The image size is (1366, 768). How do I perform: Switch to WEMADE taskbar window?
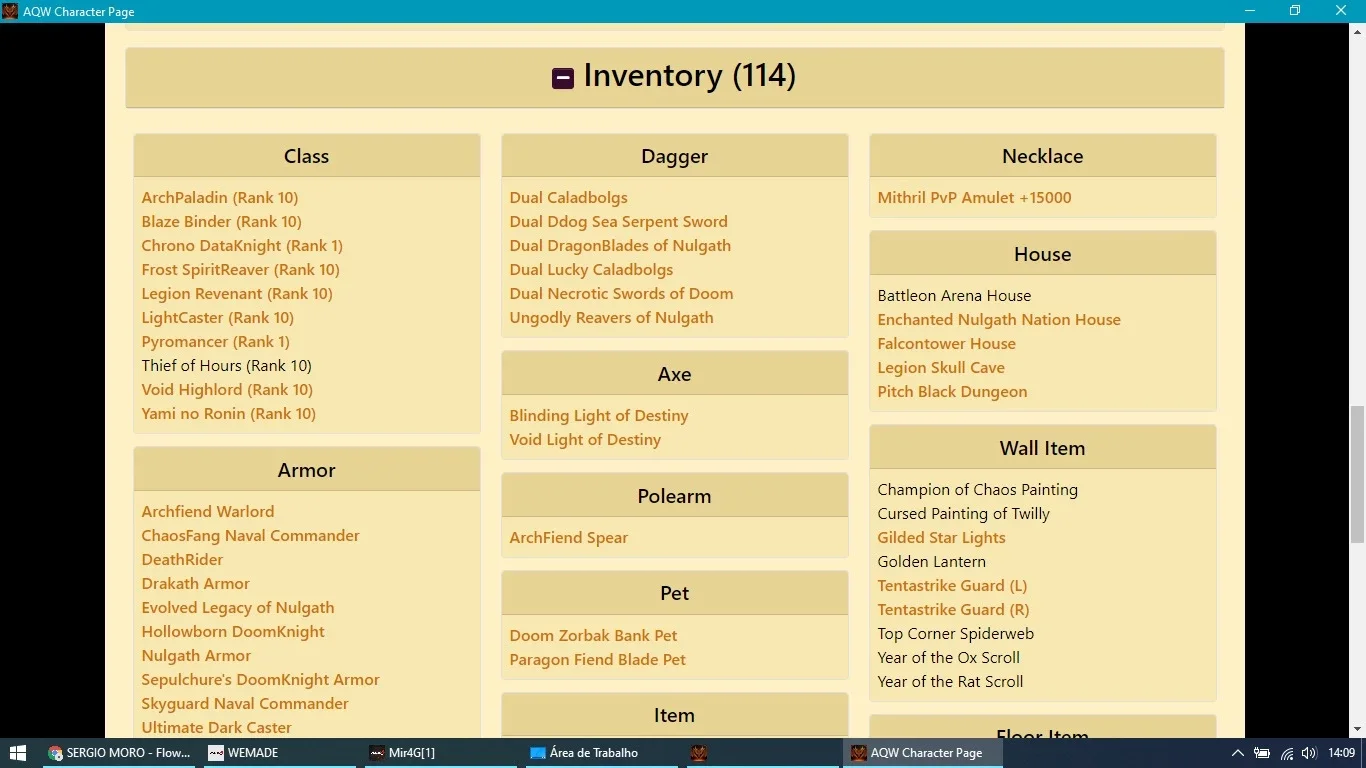pos(279,753)
